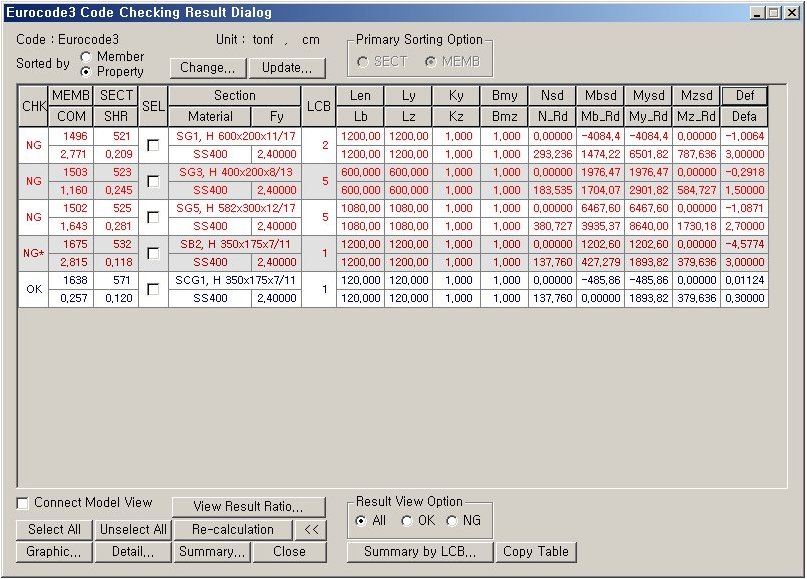Maximize the Eurocode3 Code Checking dialog
This screenshot has height=579, width=807.
774,13
